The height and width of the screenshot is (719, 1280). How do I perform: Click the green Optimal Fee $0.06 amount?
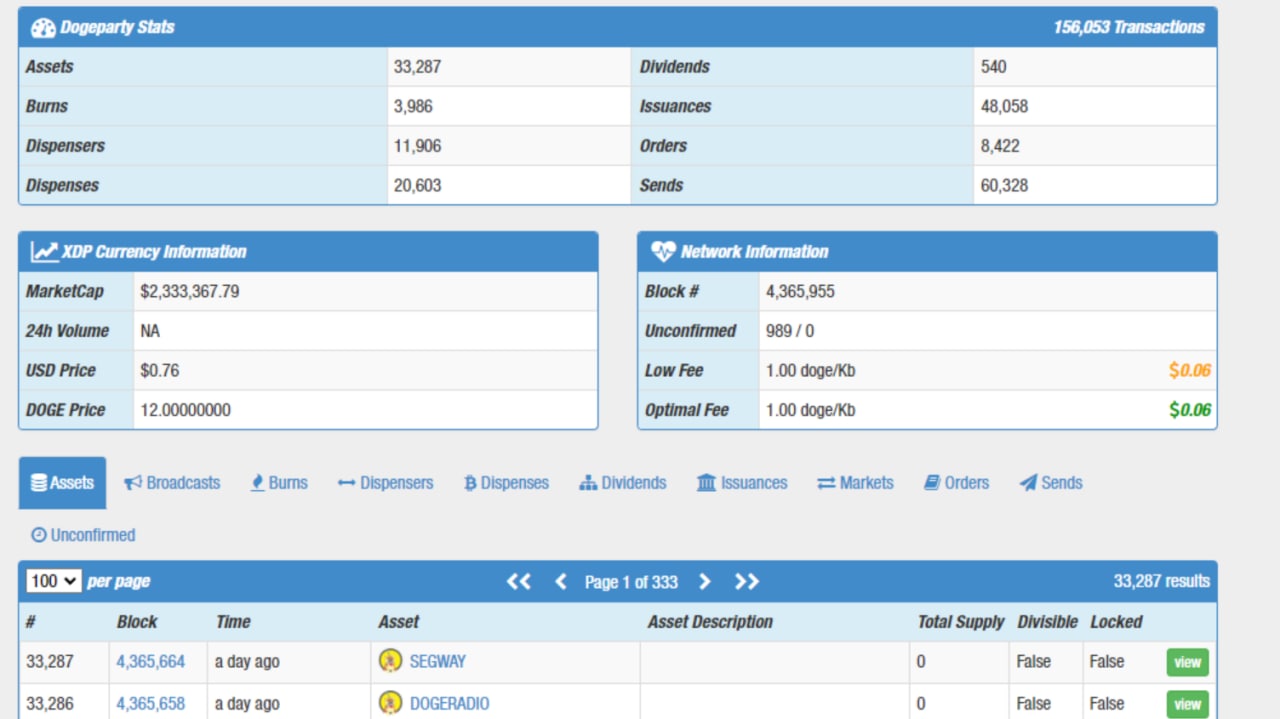[x=1189, y=410]
